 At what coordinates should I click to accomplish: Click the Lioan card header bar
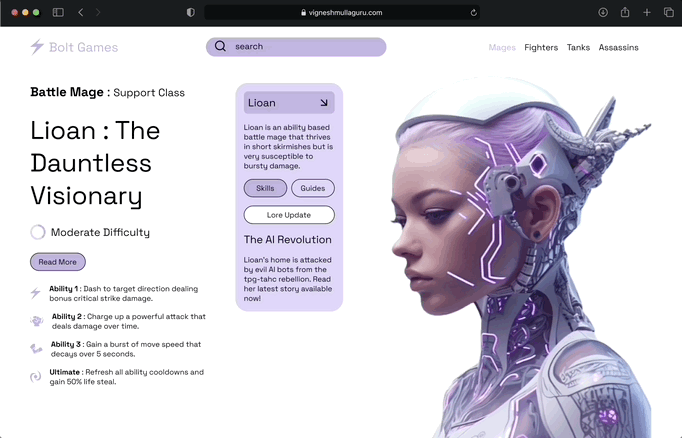pyautogui.click(x=289, y=103)
